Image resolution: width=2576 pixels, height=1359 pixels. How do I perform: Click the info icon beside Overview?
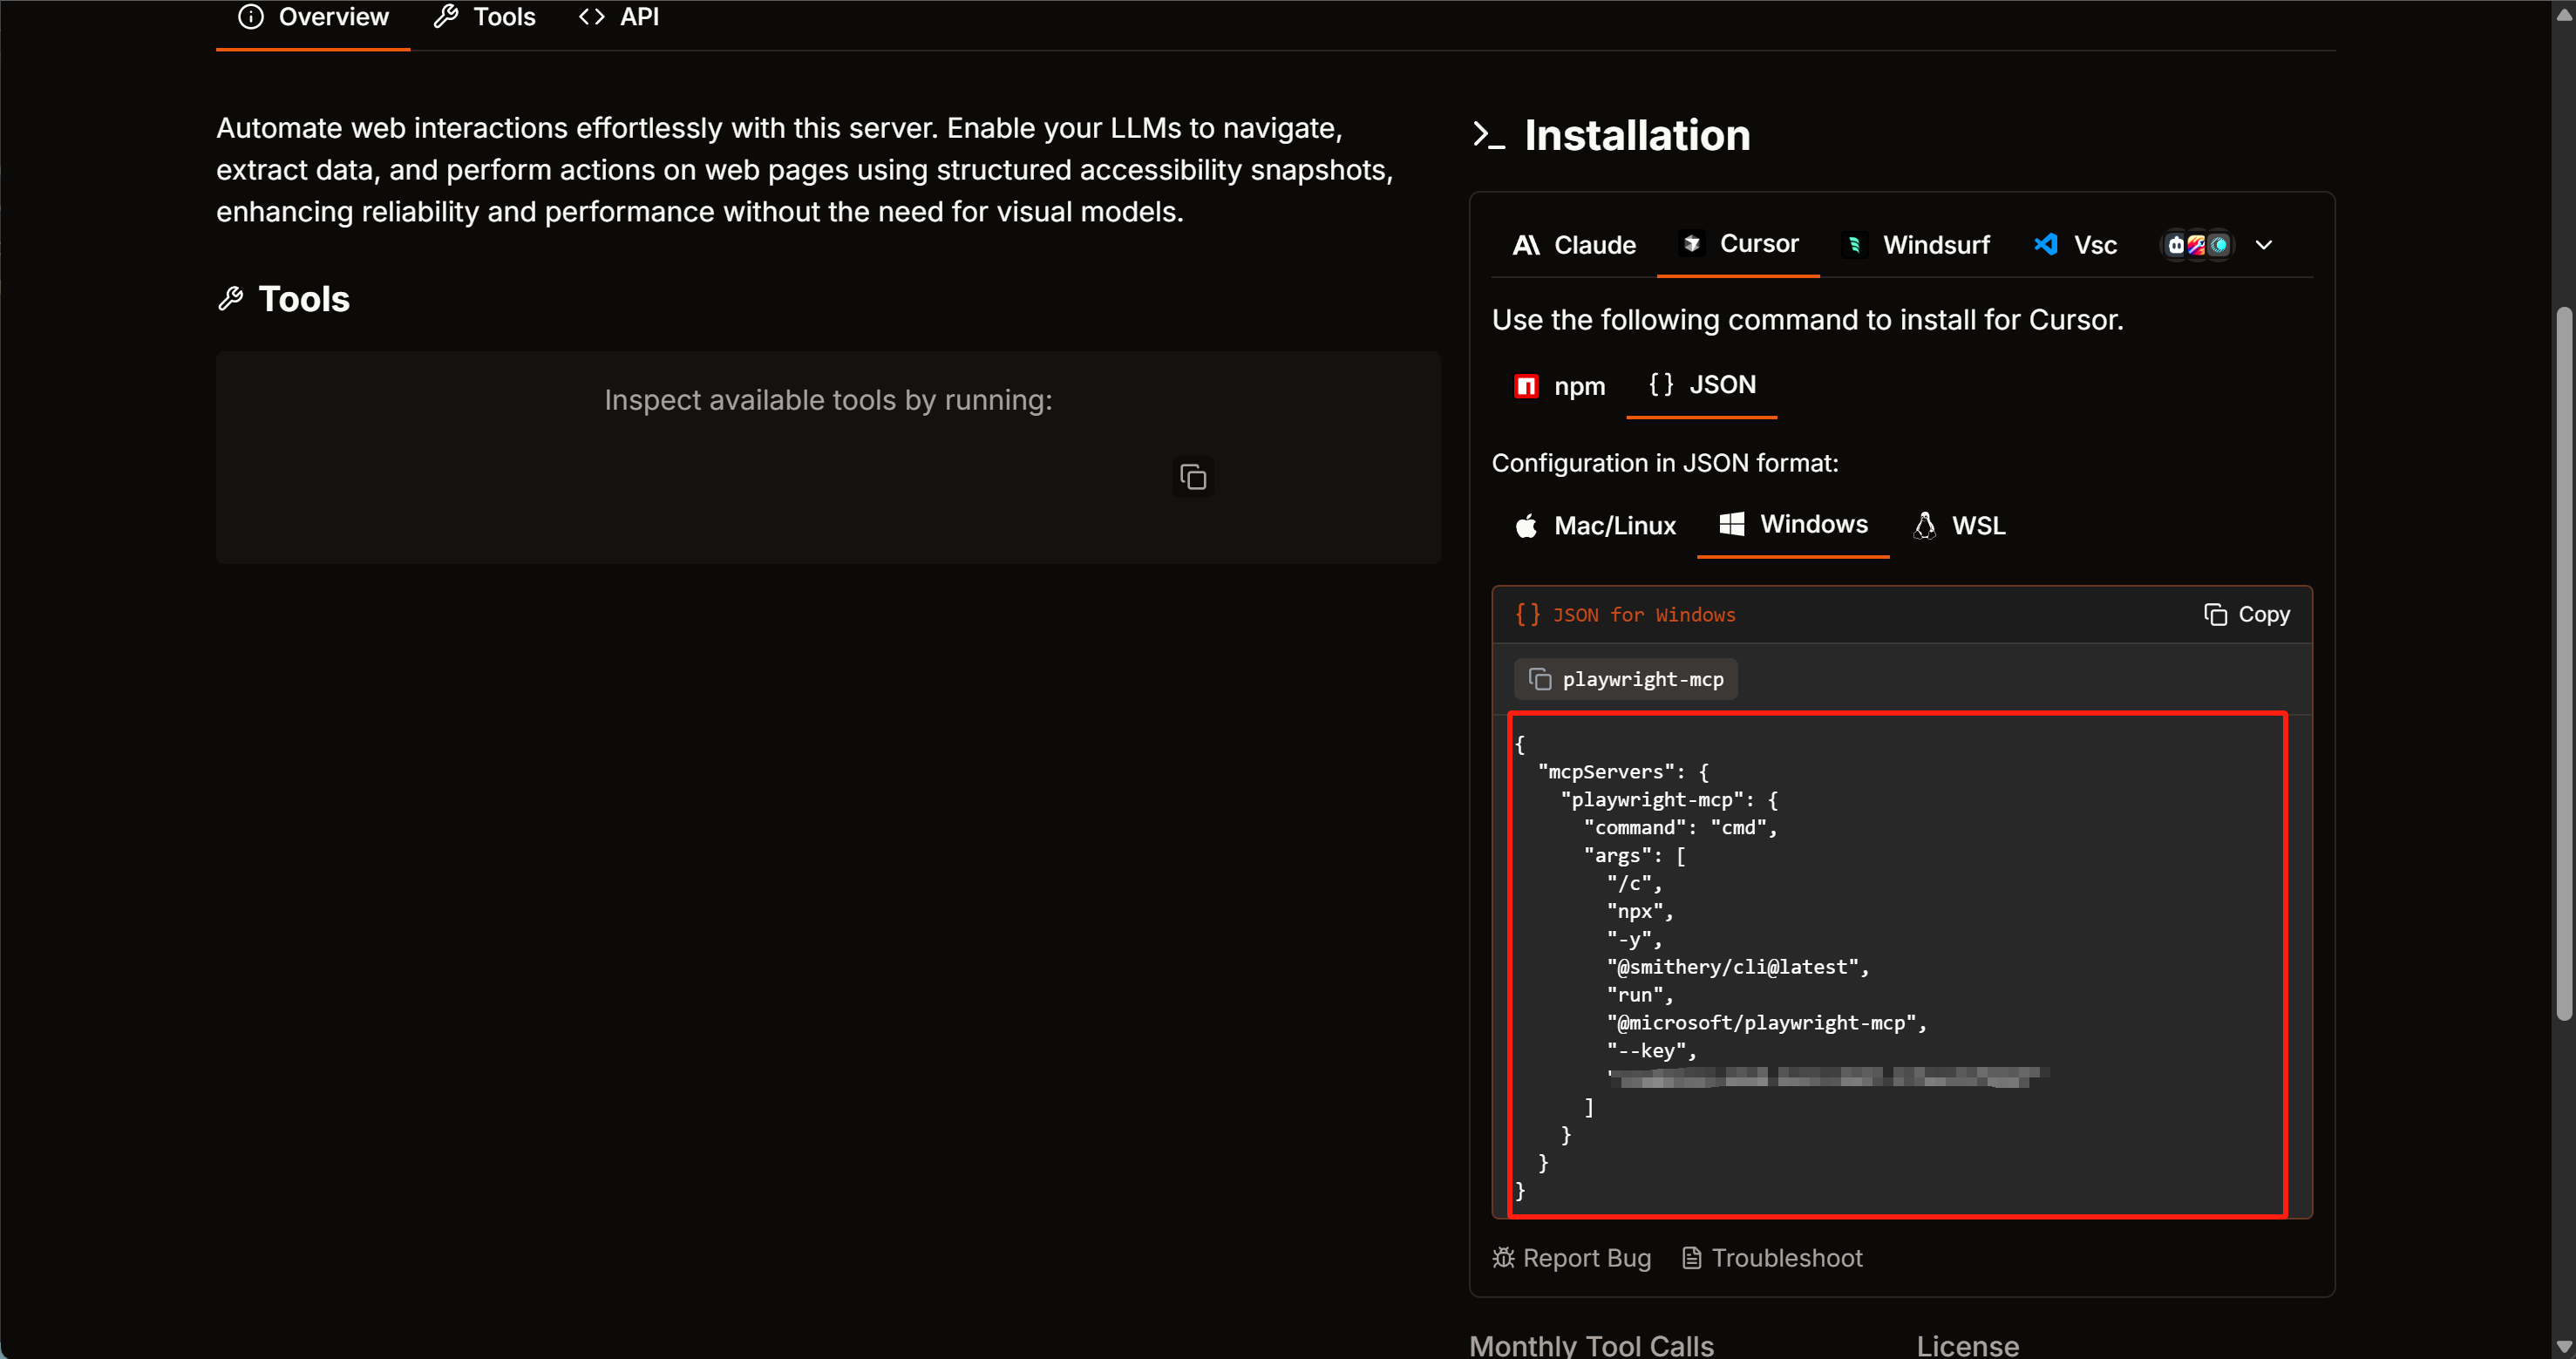click(251, 17)
